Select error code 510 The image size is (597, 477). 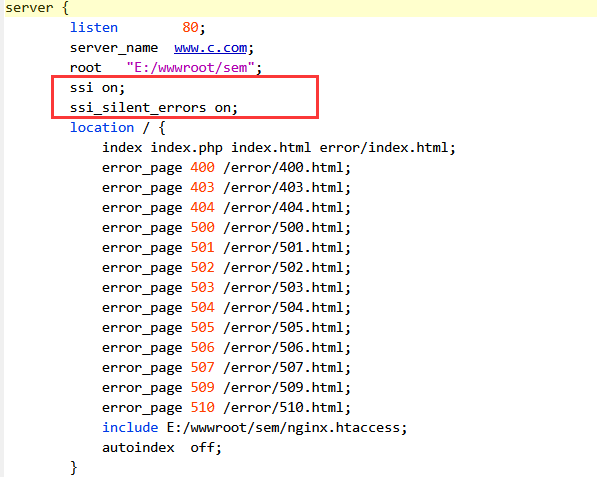pos(203,408)
